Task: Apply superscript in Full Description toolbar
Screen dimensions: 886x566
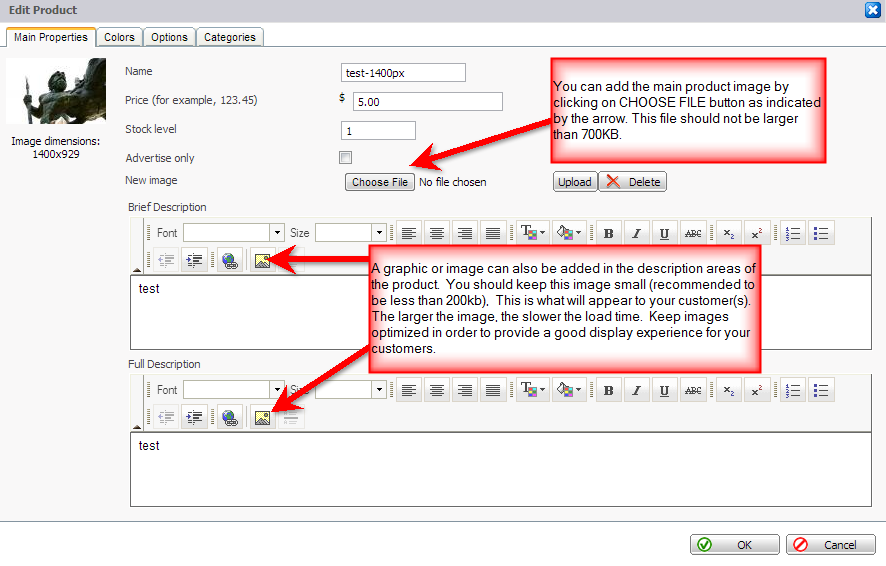Action: click(757, 390)
